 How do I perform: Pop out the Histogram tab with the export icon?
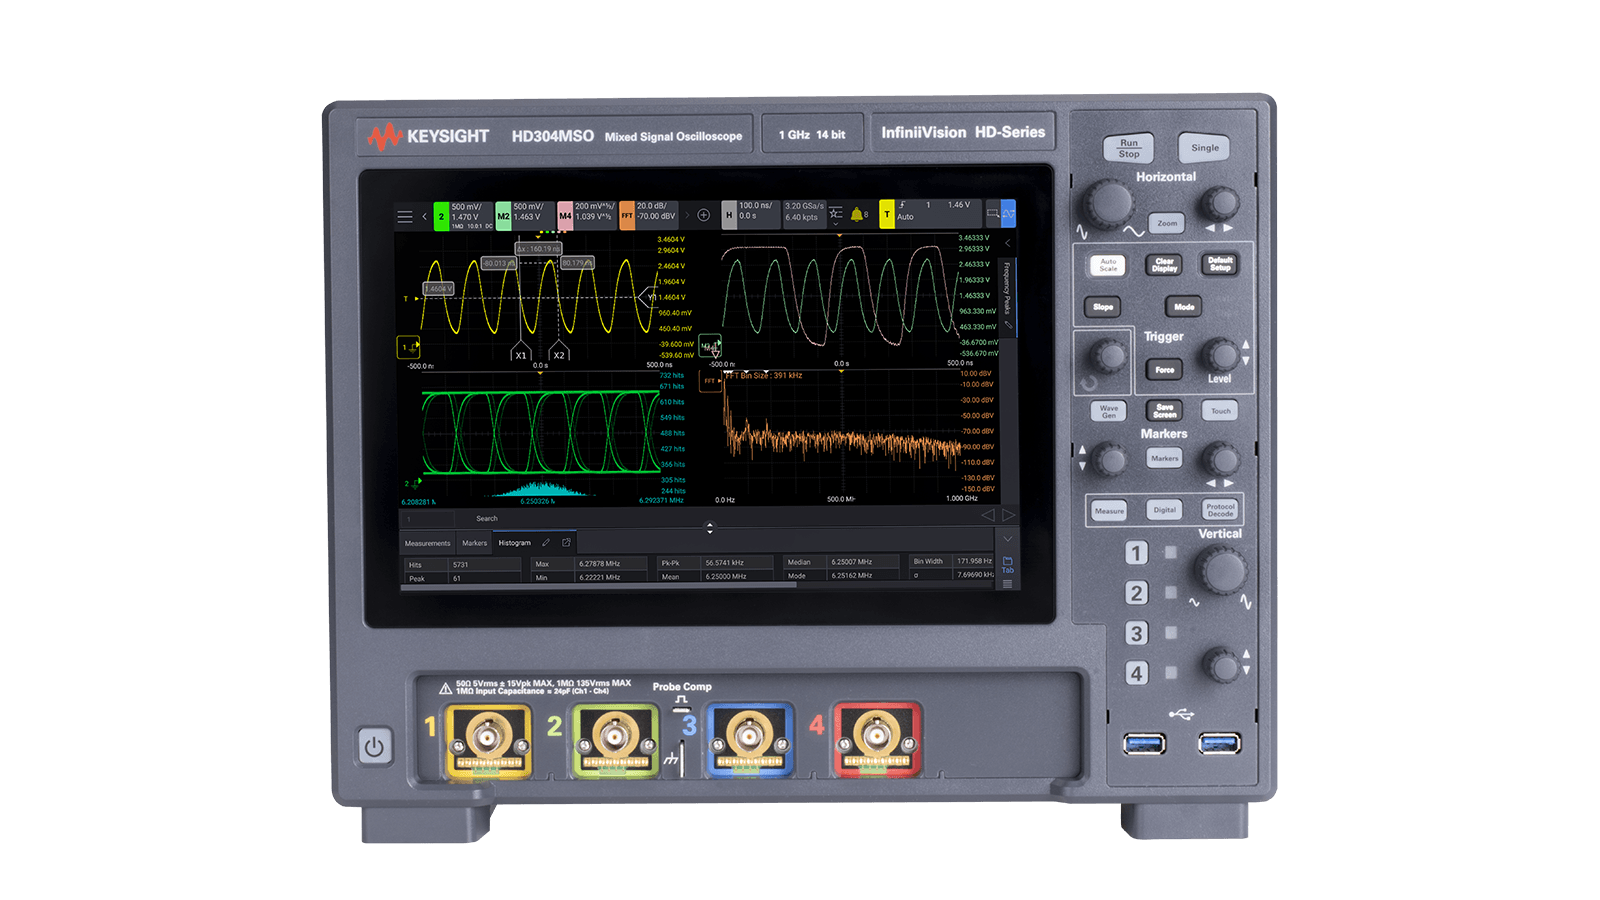(566, 542)
